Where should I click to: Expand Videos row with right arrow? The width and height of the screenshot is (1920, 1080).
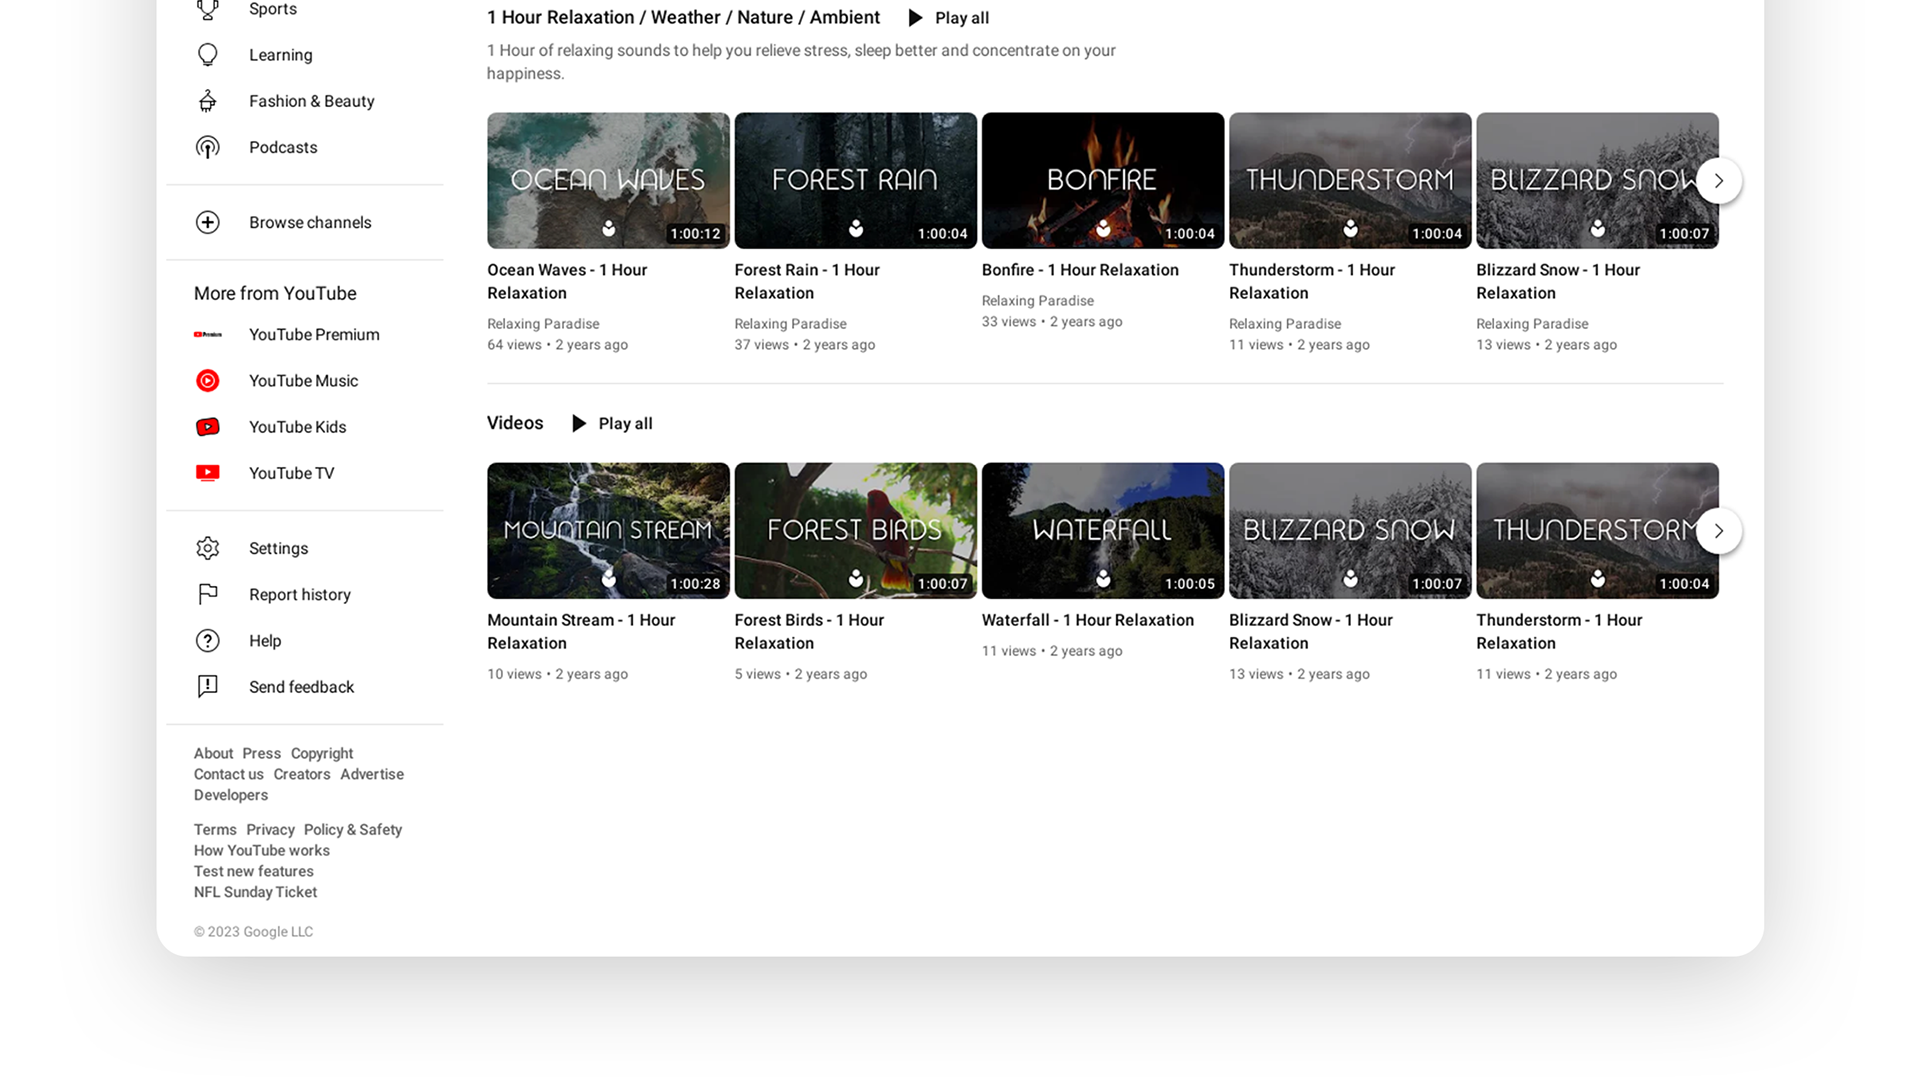tap(1718, 531)
